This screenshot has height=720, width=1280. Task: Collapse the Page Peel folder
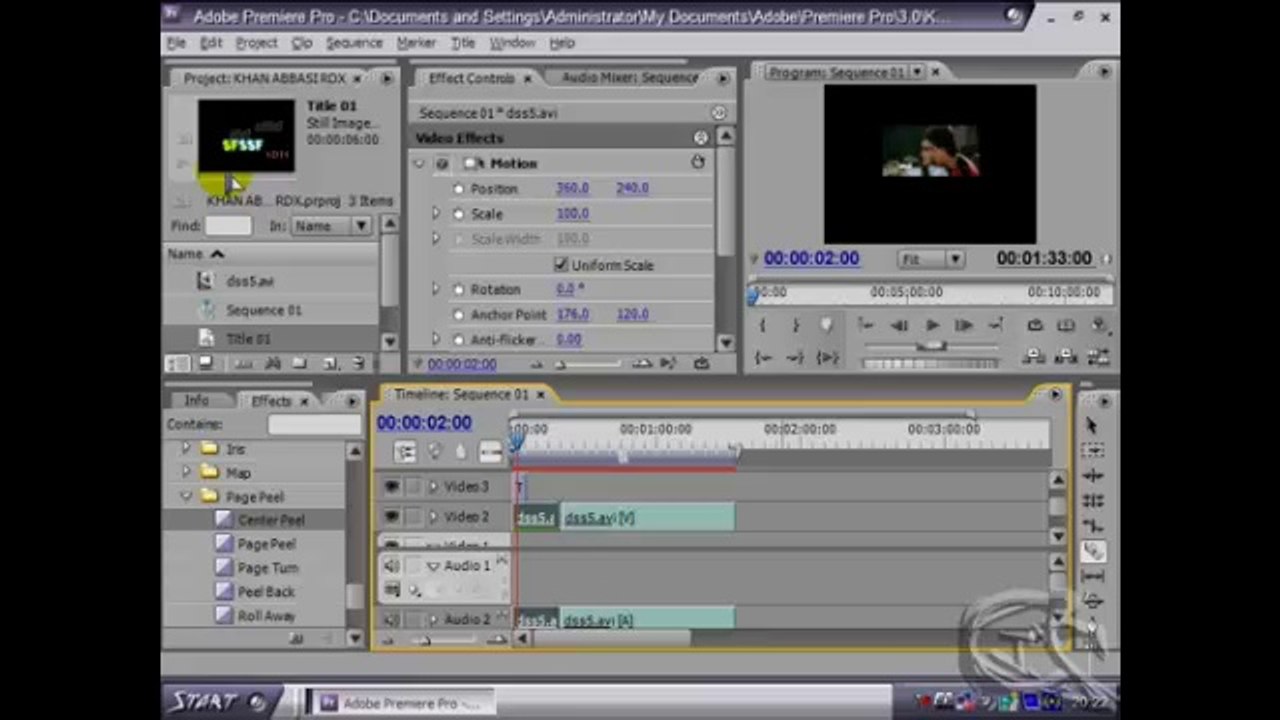(x=186, y=496)
